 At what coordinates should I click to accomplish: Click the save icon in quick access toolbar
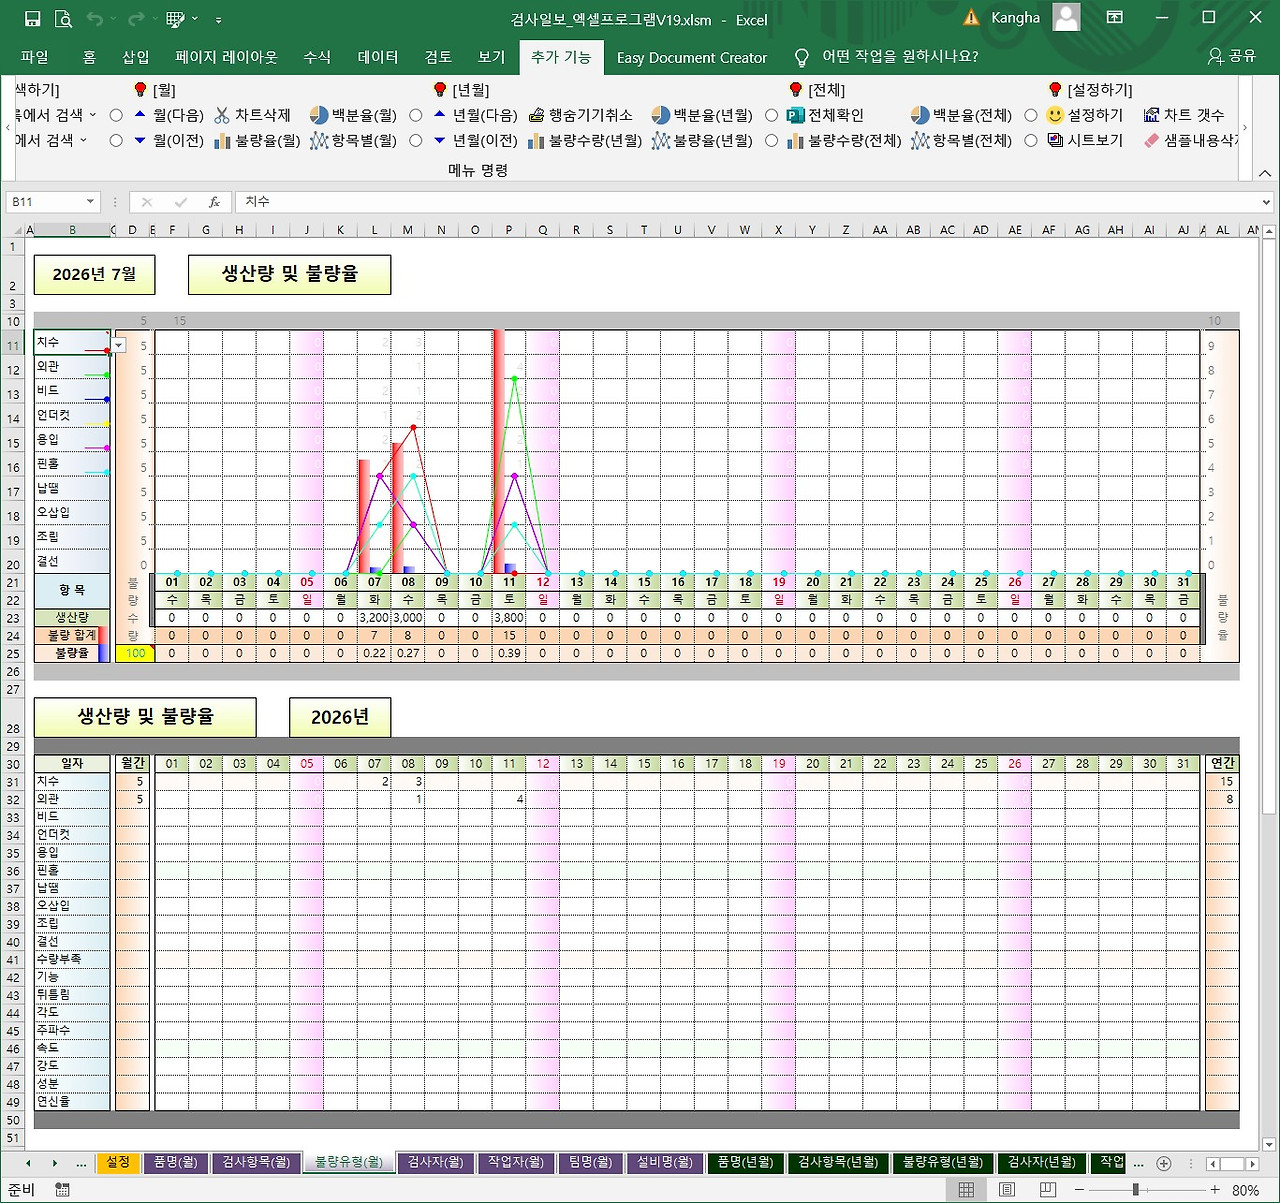tap(32, 19)
